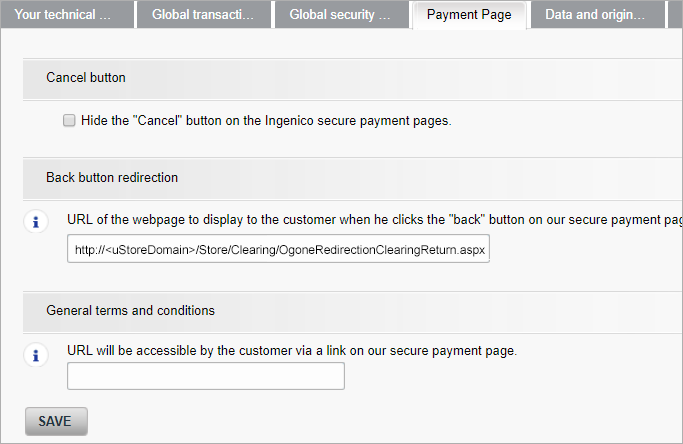
Task: Select the Payment Page tab
Action: click(469, 15)
